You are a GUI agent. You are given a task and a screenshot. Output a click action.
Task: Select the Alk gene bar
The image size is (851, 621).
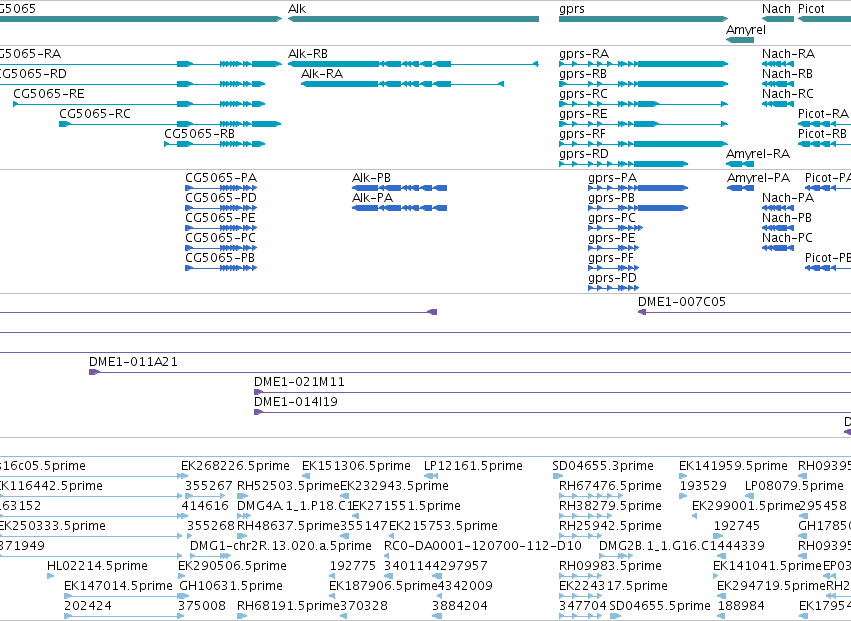(413, 19)
